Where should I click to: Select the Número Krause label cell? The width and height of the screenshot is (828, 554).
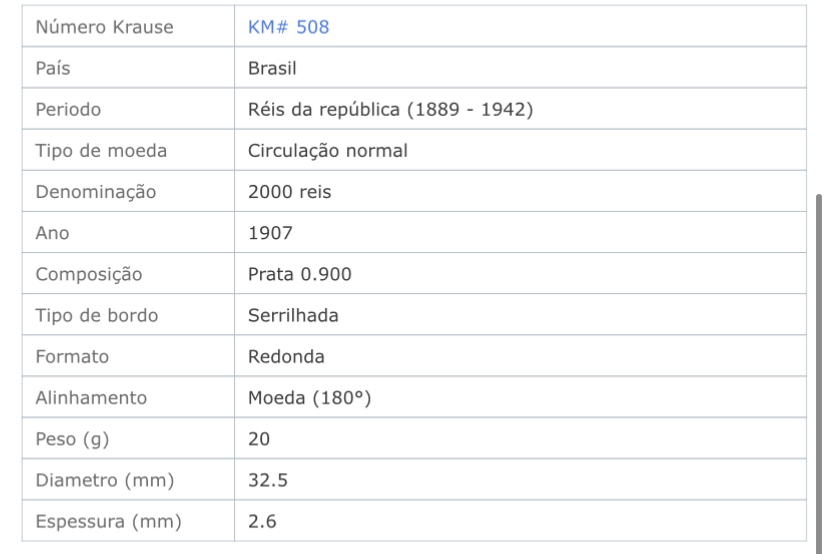pyautogui.click(x=128, y=26)
